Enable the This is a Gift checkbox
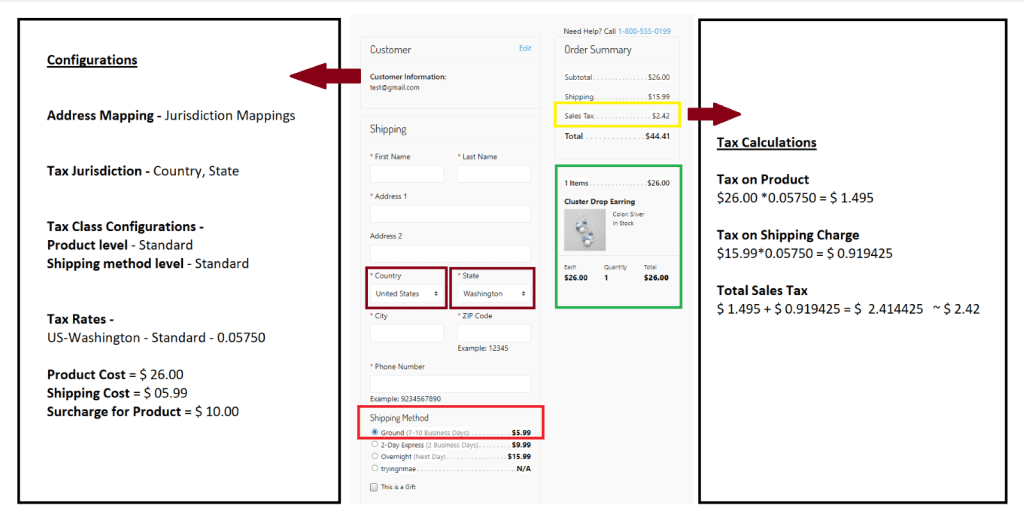The image size is (1024, 521). pyautogui.click(x=374, y=487)
